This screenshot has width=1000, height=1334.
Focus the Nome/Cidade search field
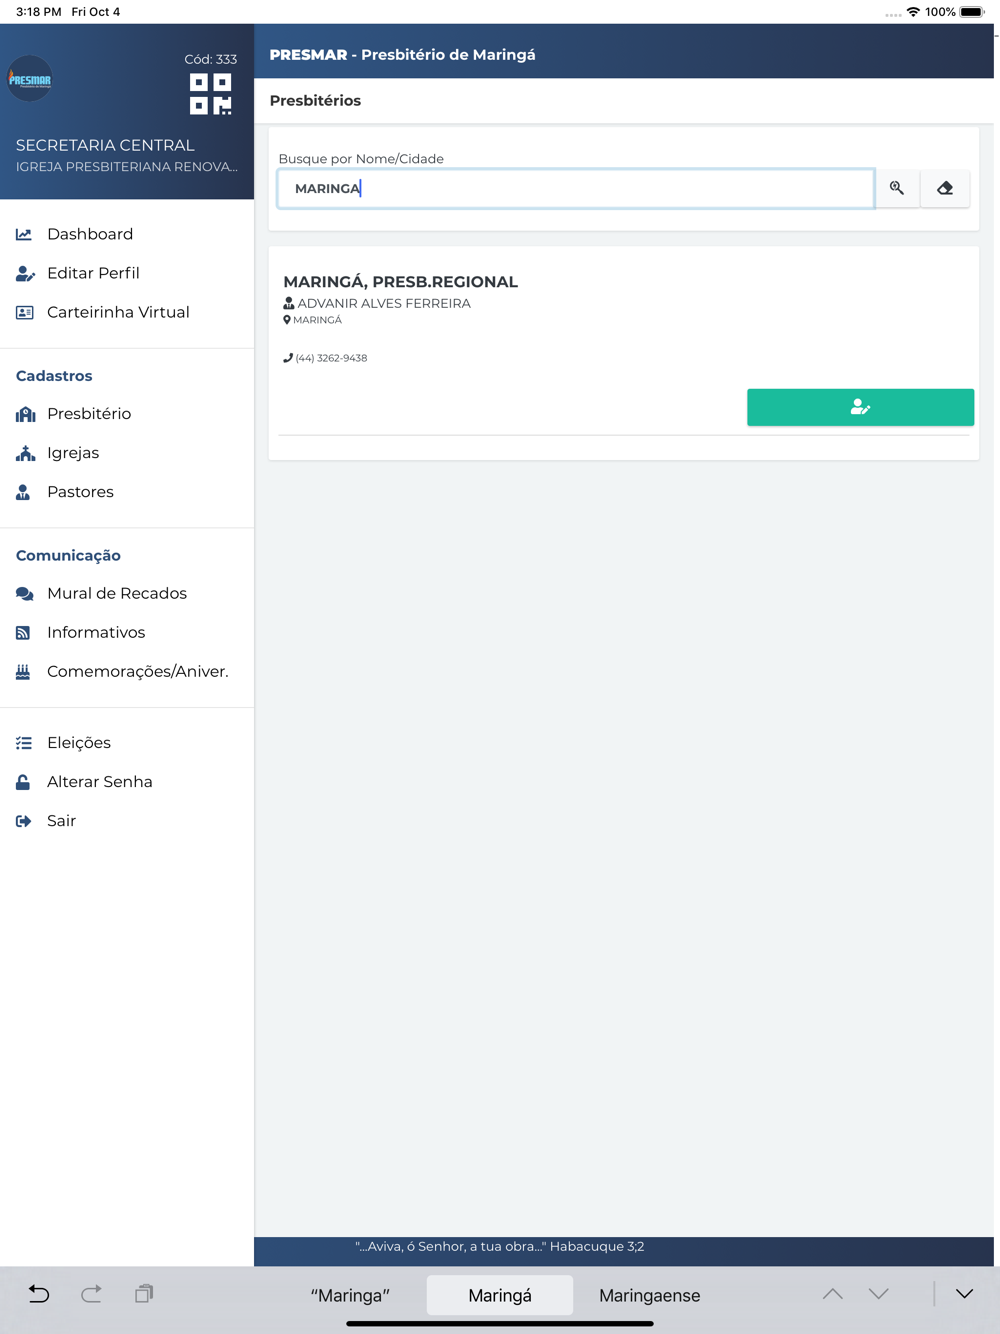[576, 188]
